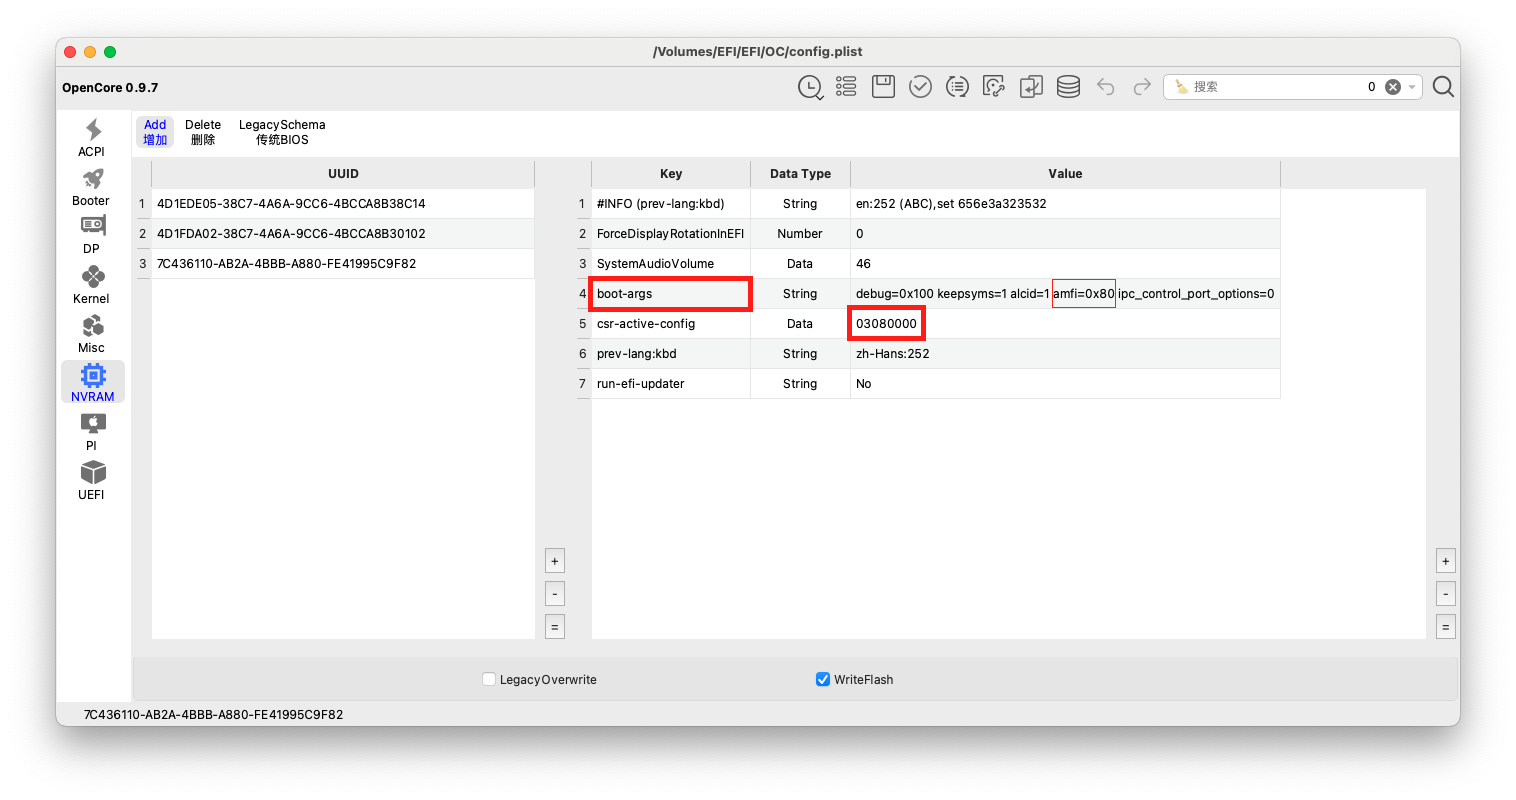Open the Misc section
1516x800 pixels.
coord(92,333)
